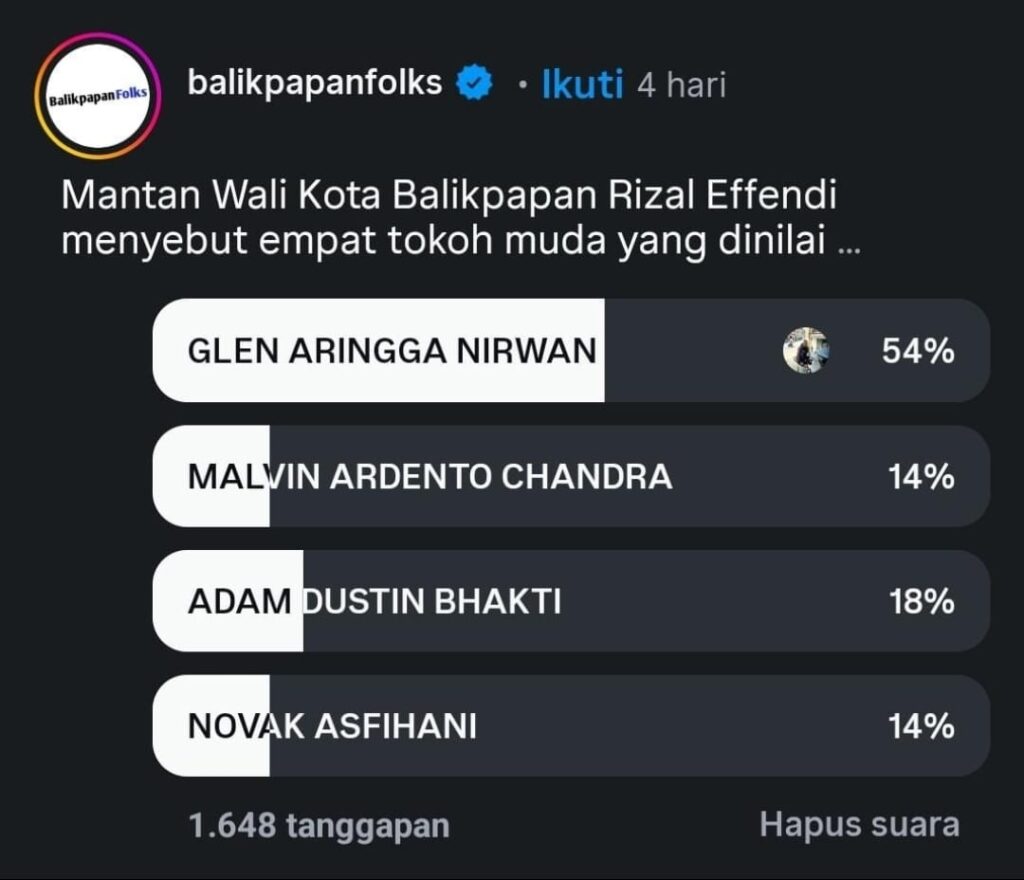Image resolution: width=1024 pixels, height=880 pixels.
Task: Select the ADAM DUSTIN BHAKTI poll option
Action: tap(571, 601)
